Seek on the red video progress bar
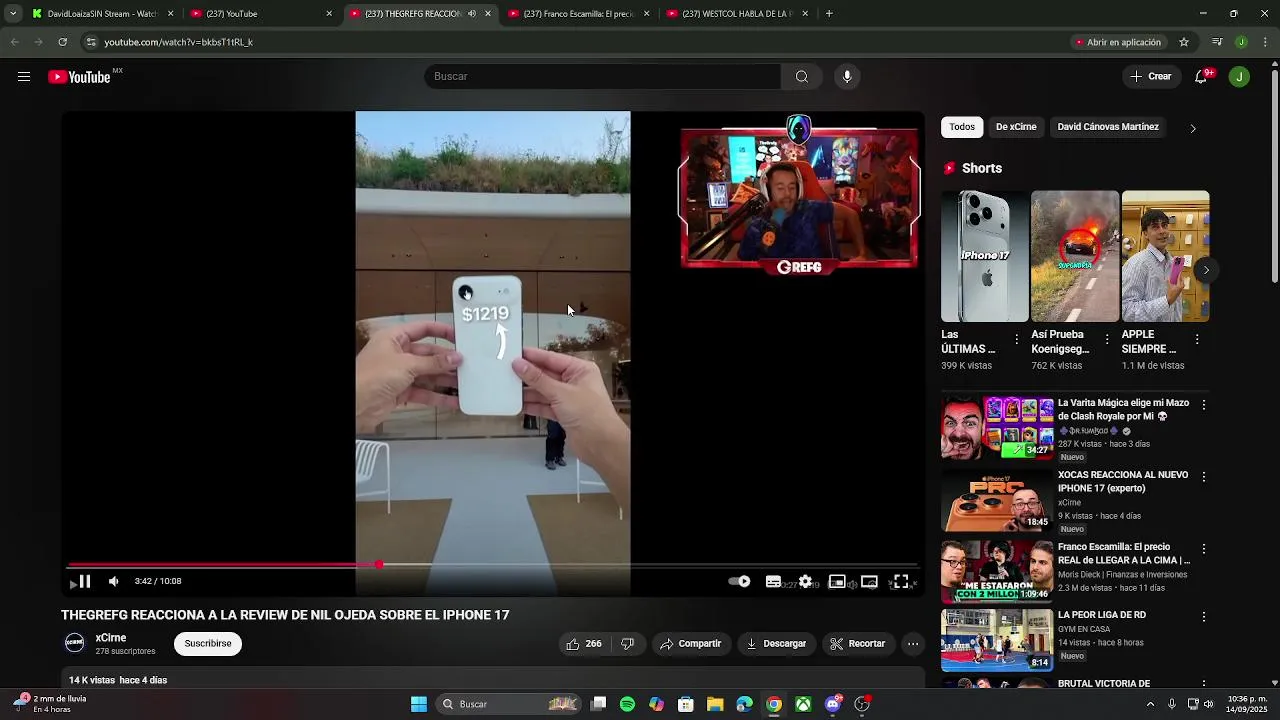1280x720 pixels. pos(492,565)
